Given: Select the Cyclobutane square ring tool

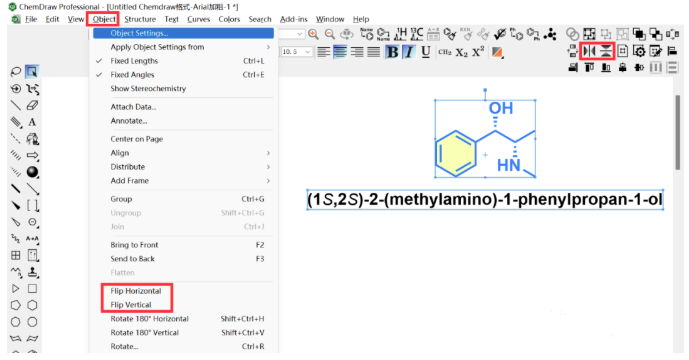Looking at the screenshot, I should tap(32, 289).
